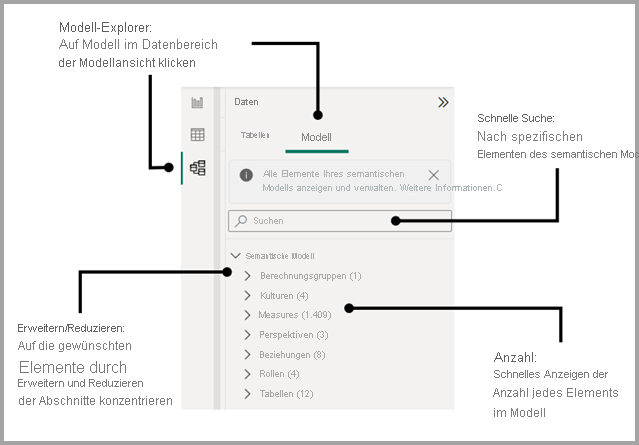
Task: Expand Perspektiven (3) chevron
Action: coord(247,335)
